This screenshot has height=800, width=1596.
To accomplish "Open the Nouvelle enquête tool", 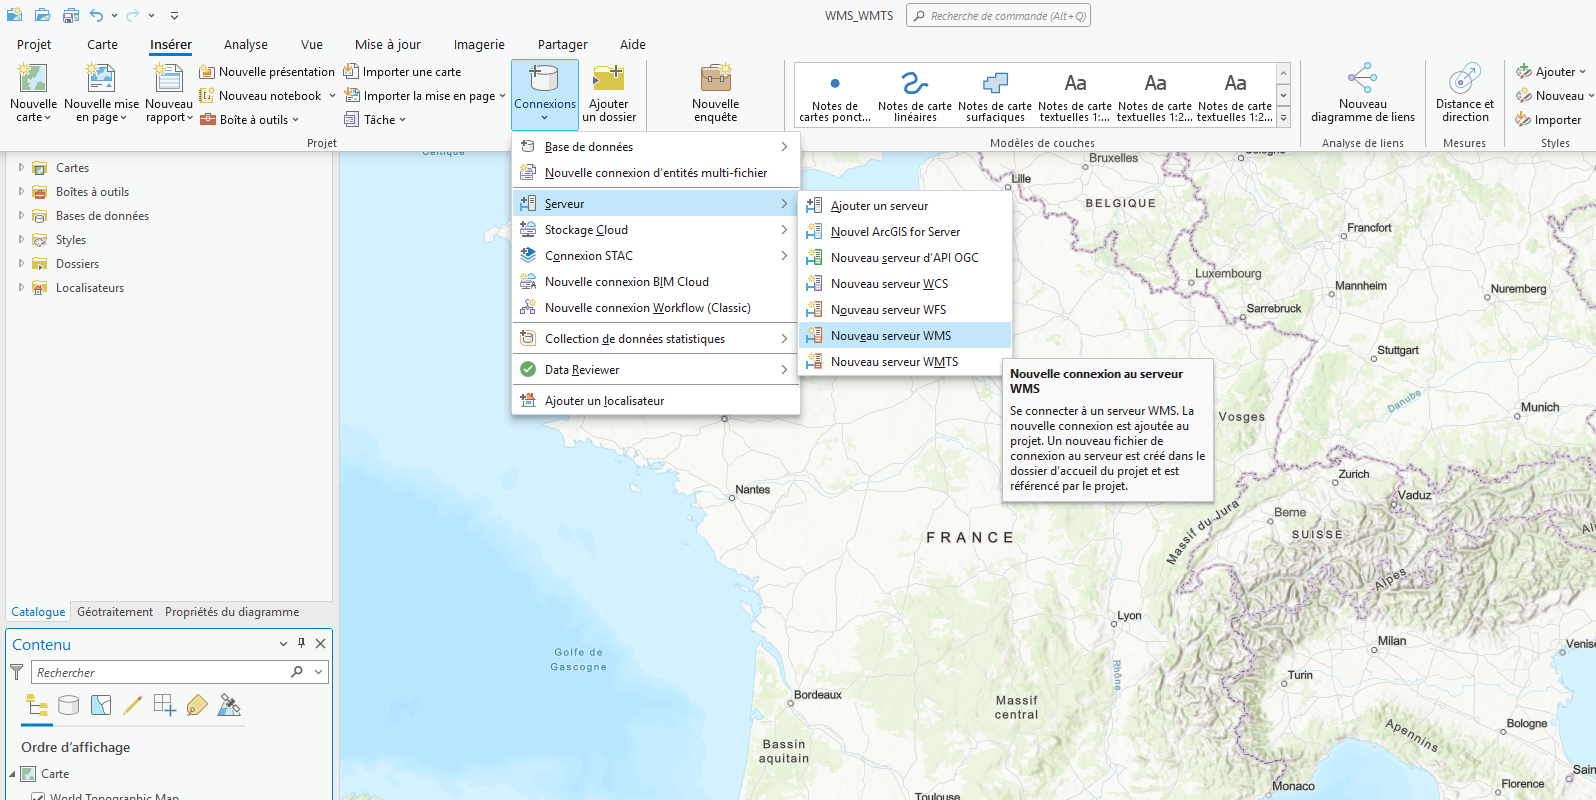I will (x=715, y=80).
